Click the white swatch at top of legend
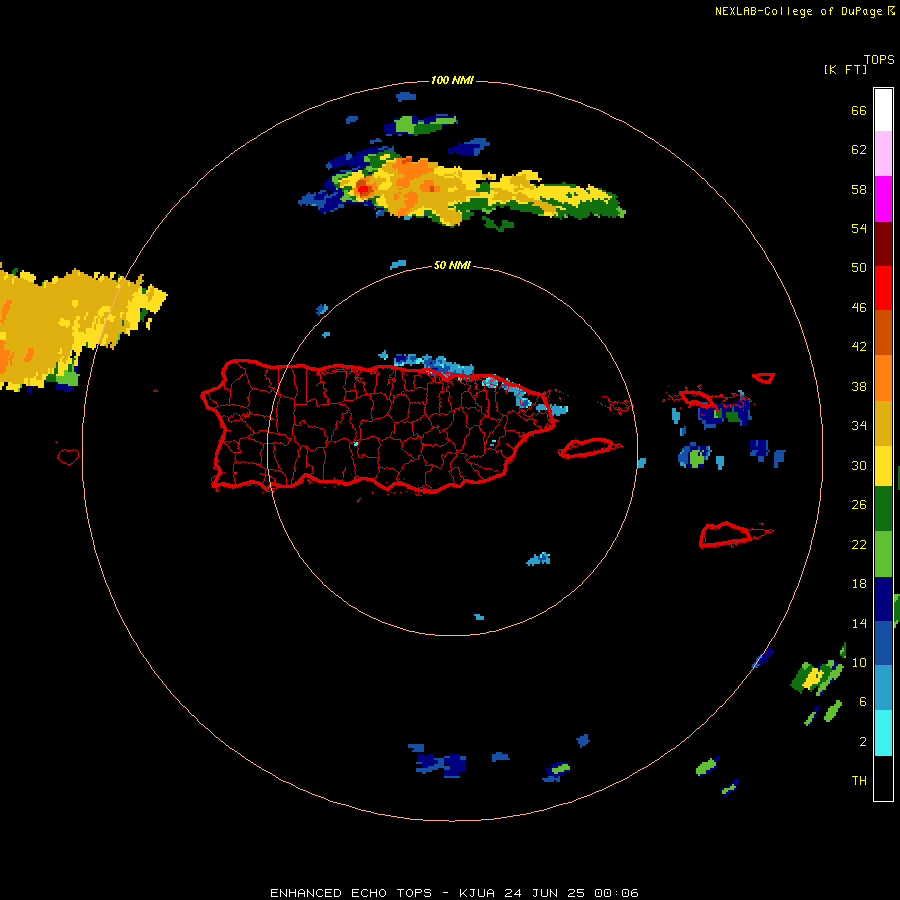Viewport: 900px width, 900px height. (x=883, y=110)
